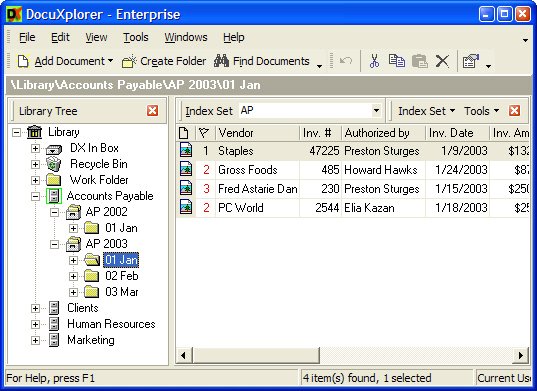Close the Library Tree panel
This screenshot has width=537, height=391.
point(152,111)
